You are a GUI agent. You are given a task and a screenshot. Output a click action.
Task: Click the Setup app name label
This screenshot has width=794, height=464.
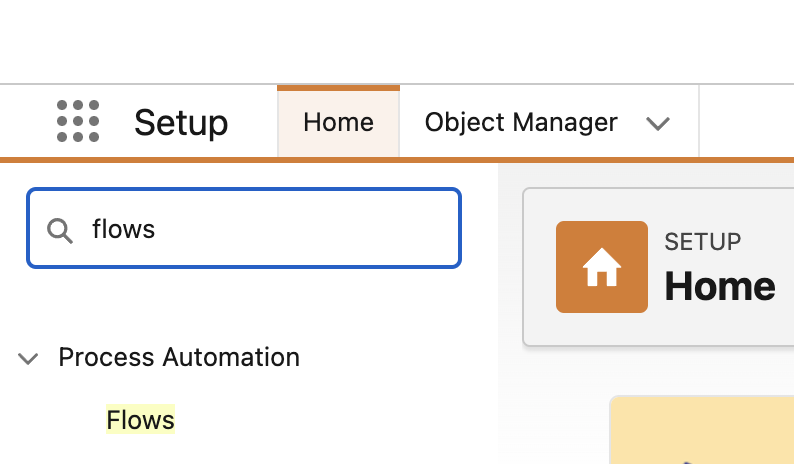(x=181, y=123)
